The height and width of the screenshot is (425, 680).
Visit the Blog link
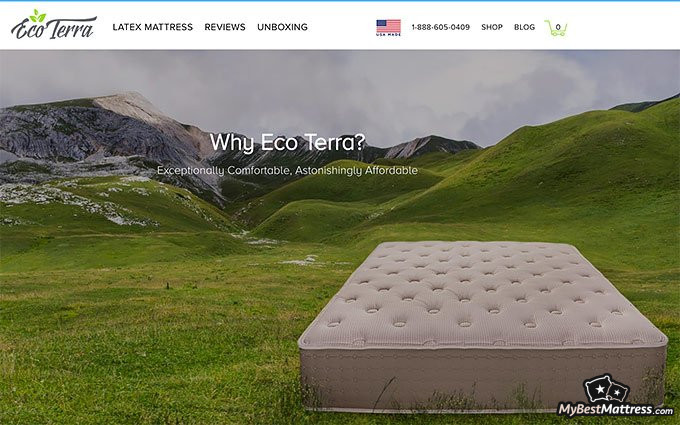524,27
